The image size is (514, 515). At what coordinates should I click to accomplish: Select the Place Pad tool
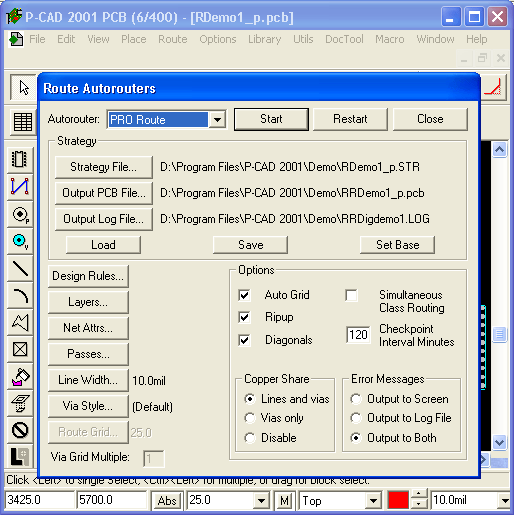pos(20,214)
